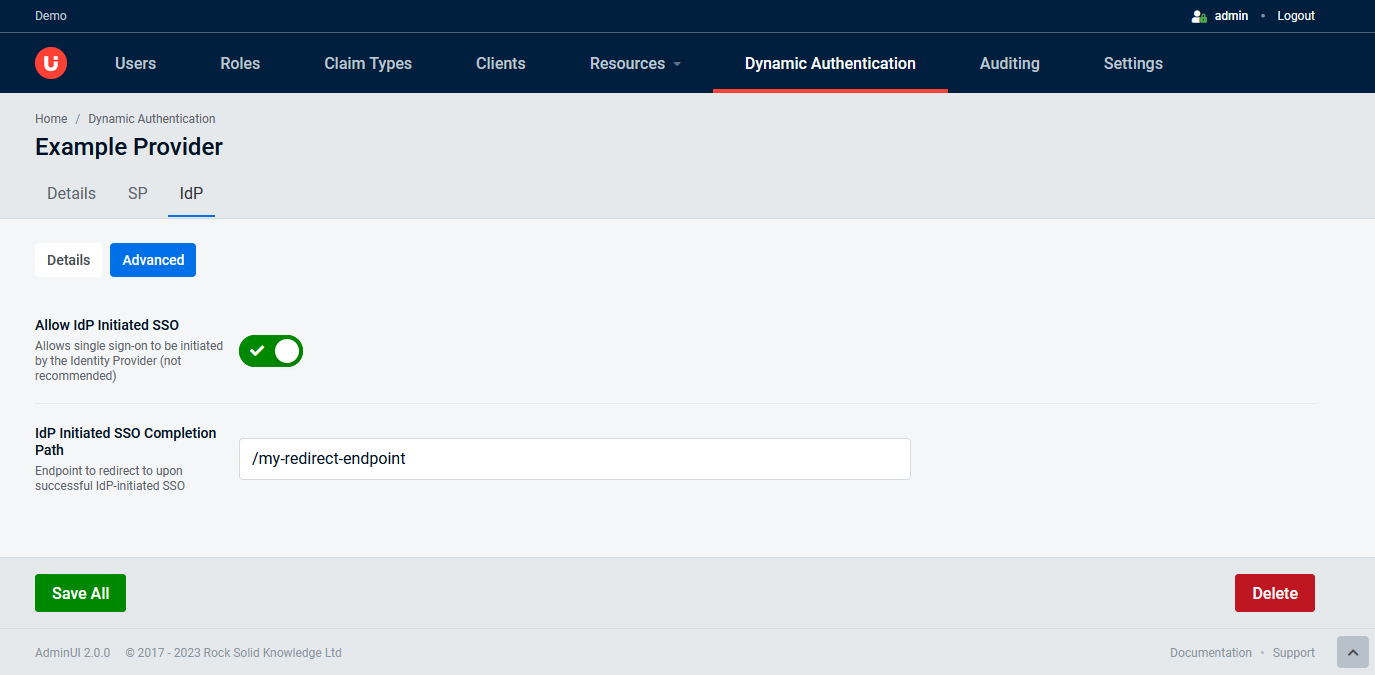Navigate to the Claim Types section
The image size is (1375, 675).
pyautogui.click(x=367, y=62)
